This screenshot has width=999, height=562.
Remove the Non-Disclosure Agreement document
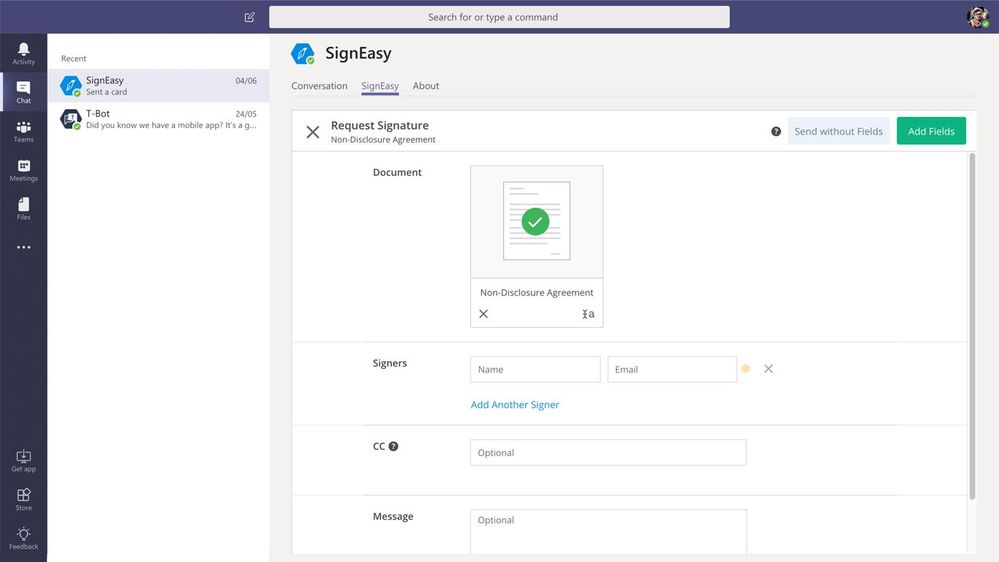click(x=484, y=313)
